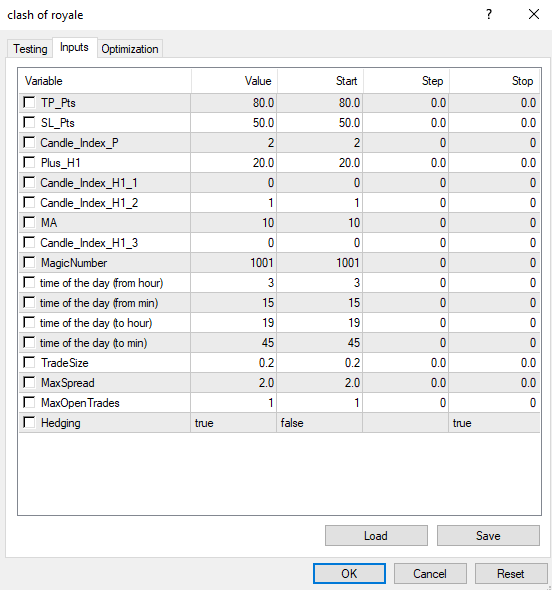The image size is (552, 590).
Task: Tick the TradeSize checkbox
Action: (29, 362)
